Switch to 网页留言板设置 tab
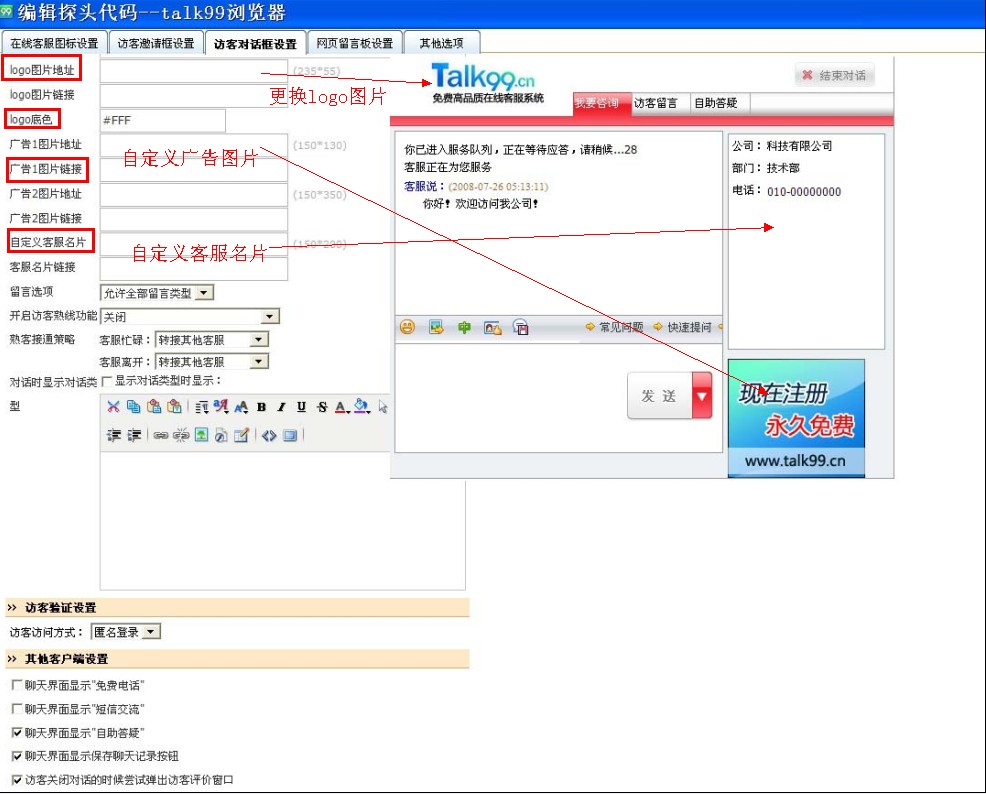Screen dimensions: 986x794 tap(355, 43)
